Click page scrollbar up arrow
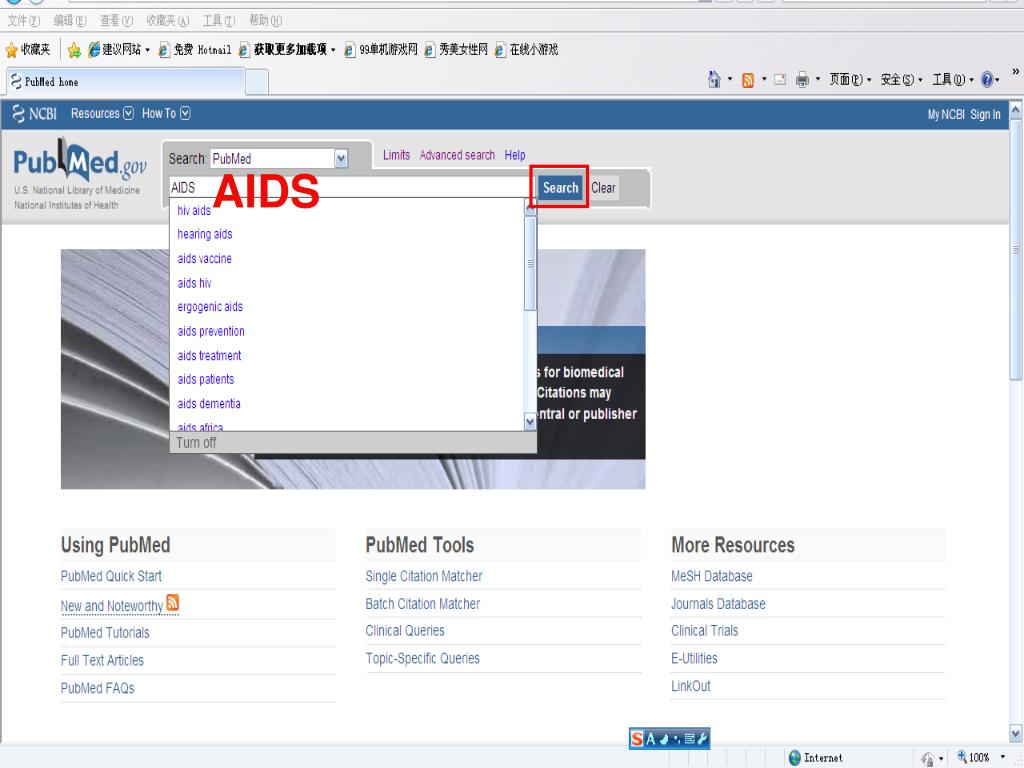Screen dimensions: 1024x768 click(1016, 109)
